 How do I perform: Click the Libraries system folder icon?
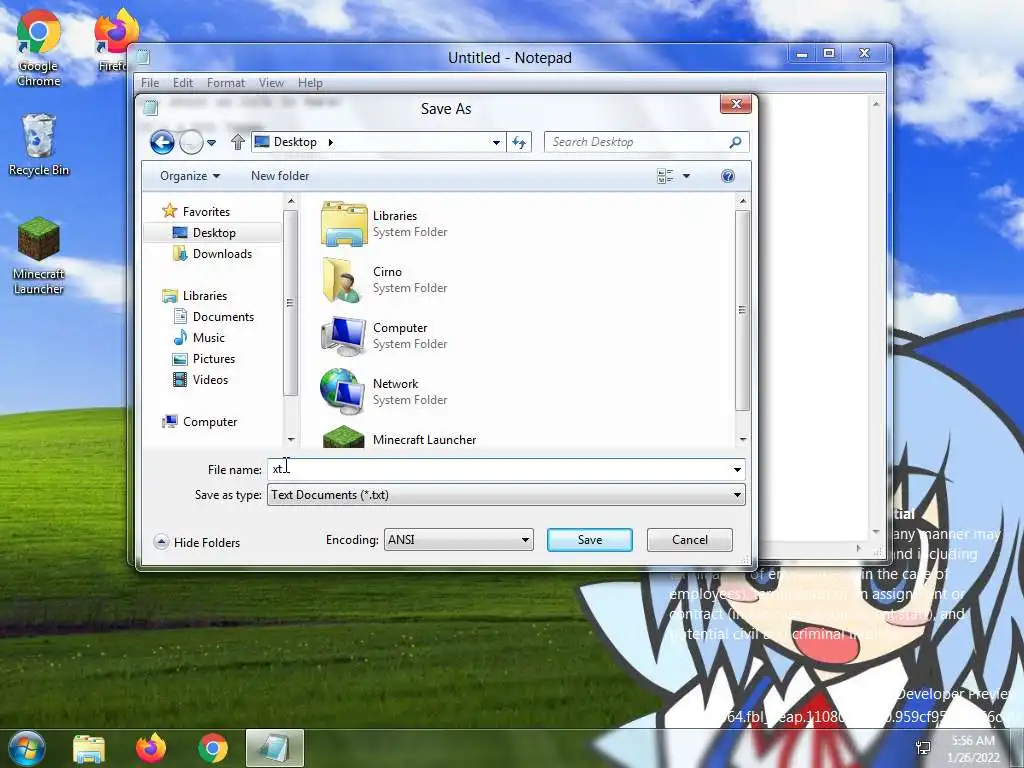click(344, 223)
